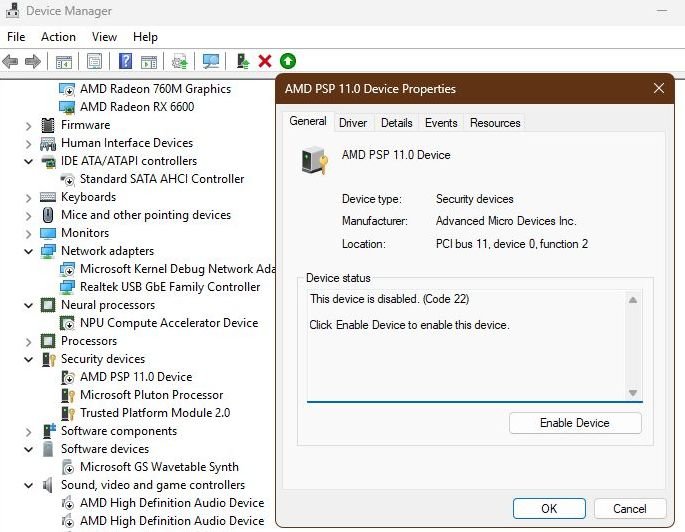Select NPU Compute Accelerator Device item
The image size is (685, 532).
pos(169,323)
